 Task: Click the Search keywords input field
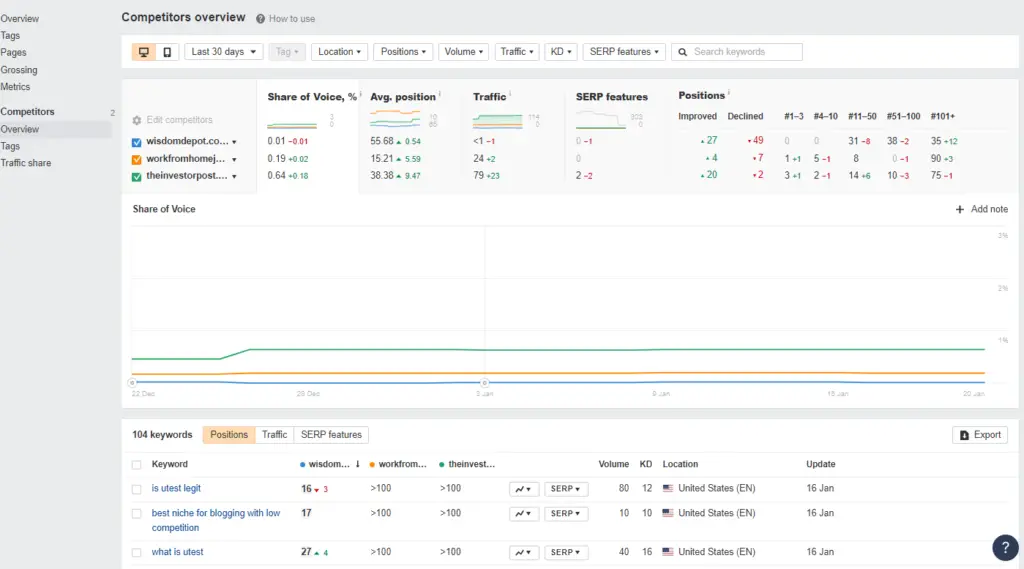[737, 52]
